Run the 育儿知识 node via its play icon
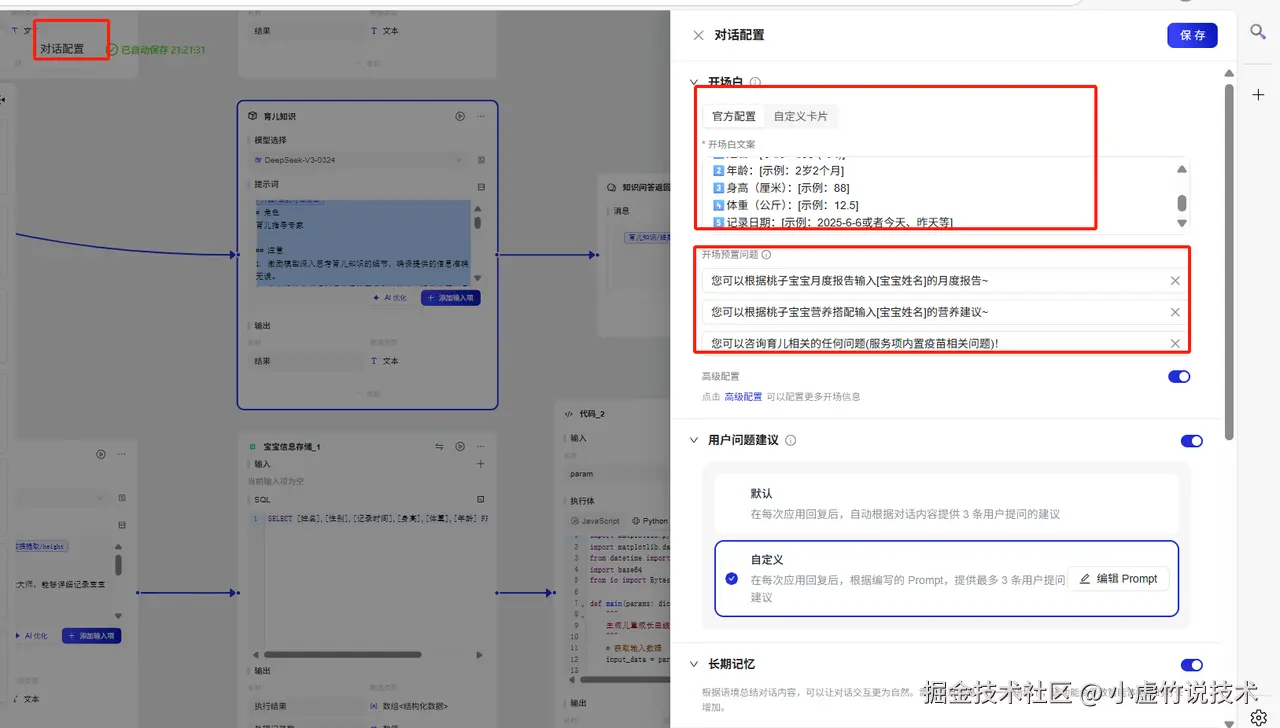 coord(459,115)
